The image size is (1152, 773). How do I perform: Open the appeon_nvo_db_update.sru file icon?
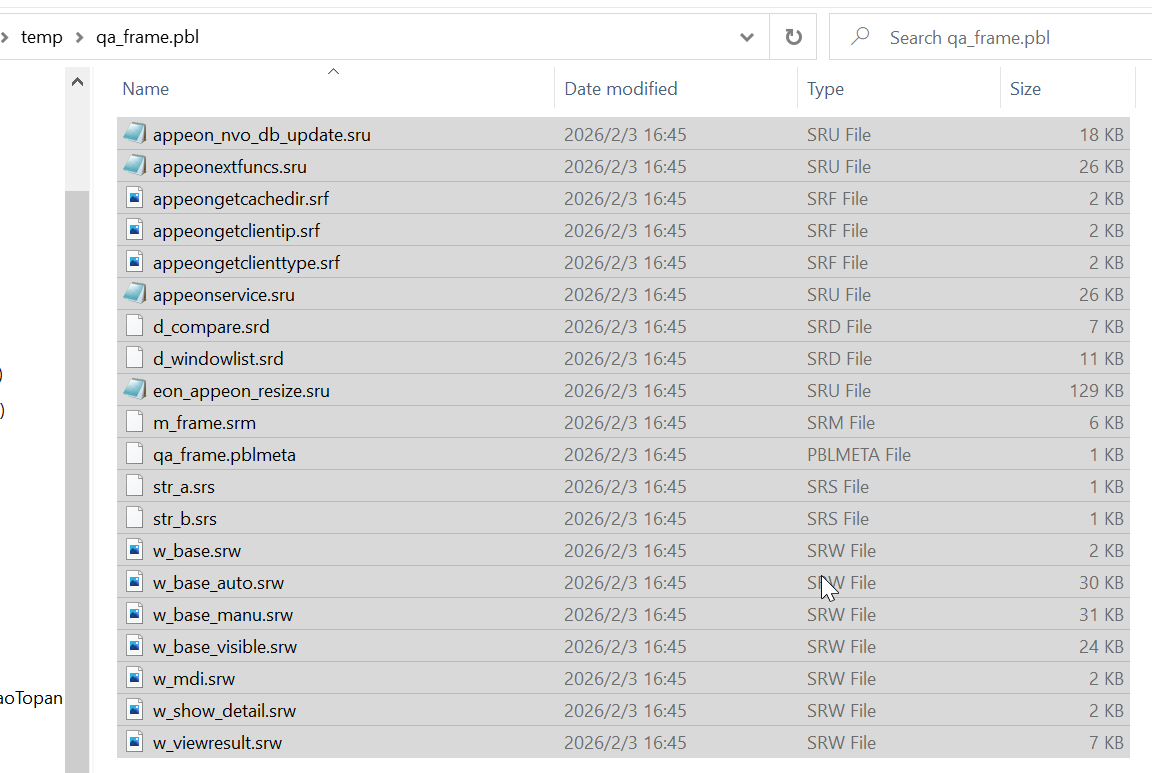point(134,134)
